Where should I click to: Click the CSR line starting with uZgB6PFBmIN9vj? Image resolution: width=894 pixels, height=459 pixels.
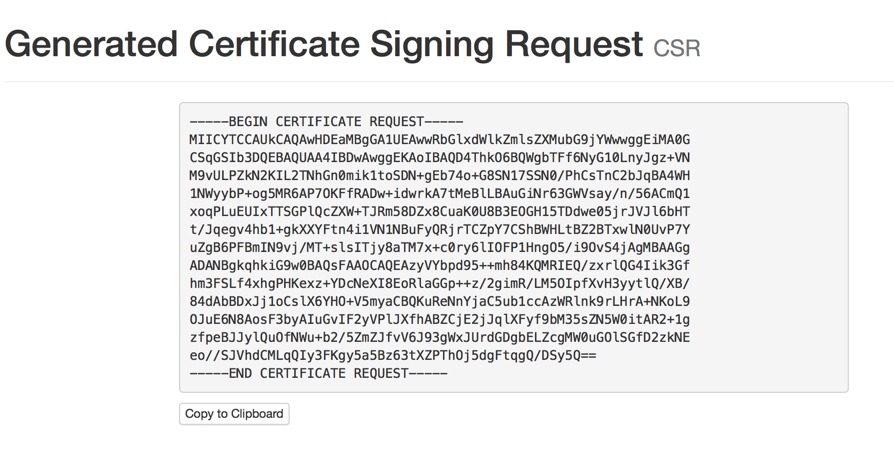(x=439, y=248)
